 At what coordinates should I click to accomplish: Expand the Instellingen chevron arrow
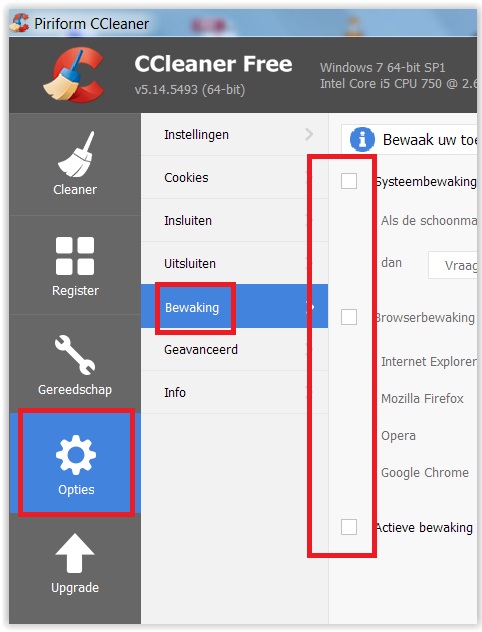coord(309,134)
